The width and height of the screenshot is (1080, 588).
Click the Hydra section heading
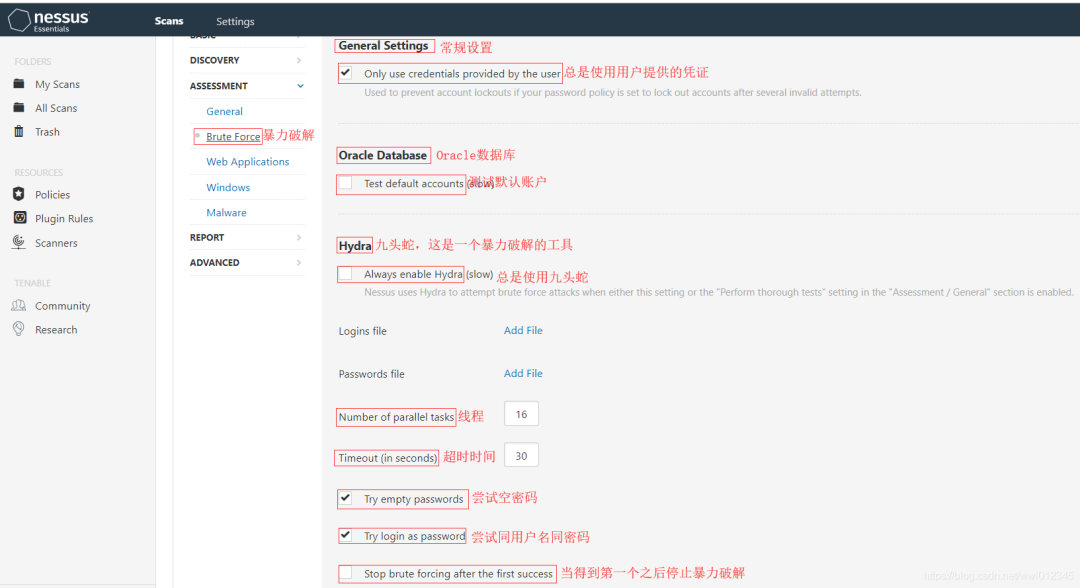(x=355, y=245)
